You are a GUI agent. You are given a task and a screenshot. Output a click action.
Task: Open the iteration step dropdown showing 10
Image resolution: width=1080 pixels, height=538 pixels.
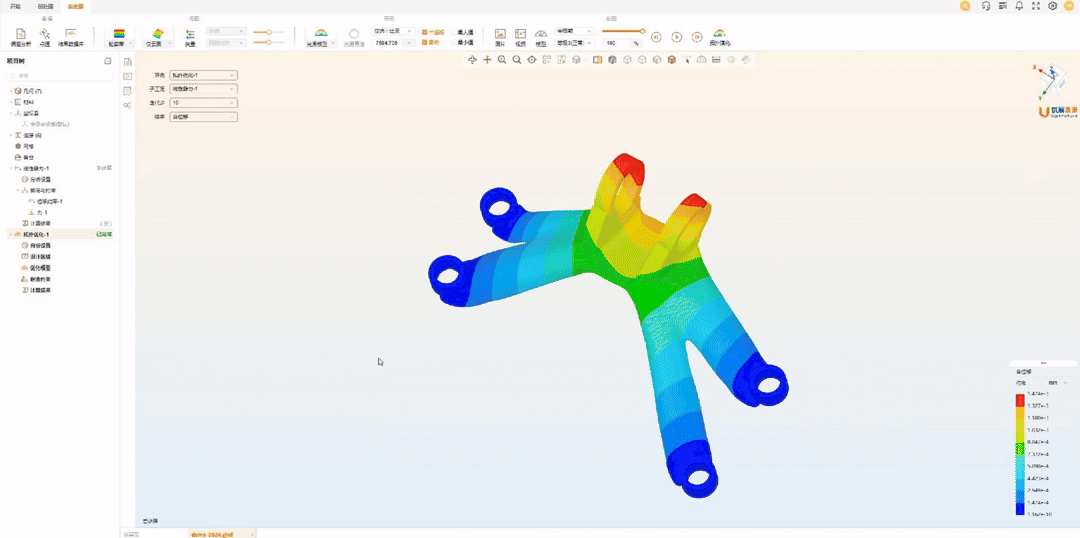coord(204,103)
